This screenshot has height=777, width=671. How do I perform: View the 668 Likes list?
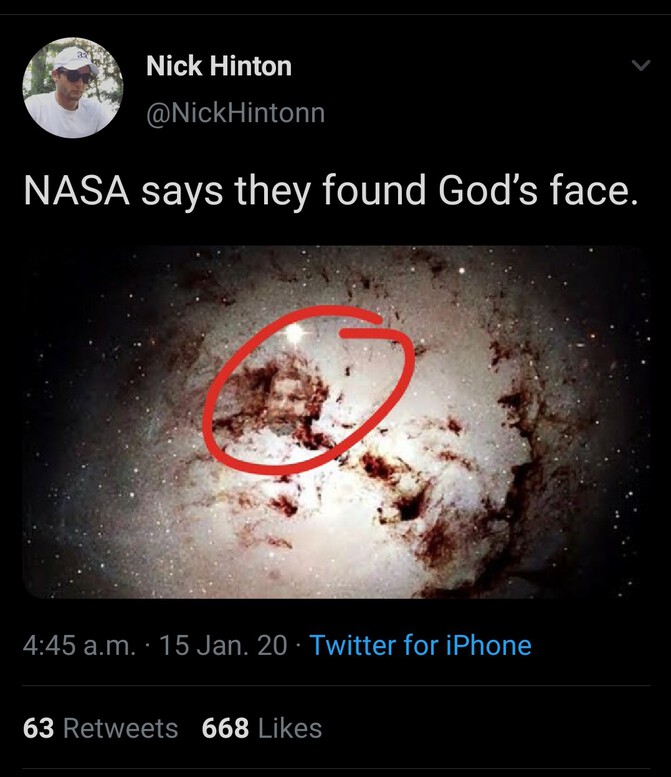(x=262, y=727)
